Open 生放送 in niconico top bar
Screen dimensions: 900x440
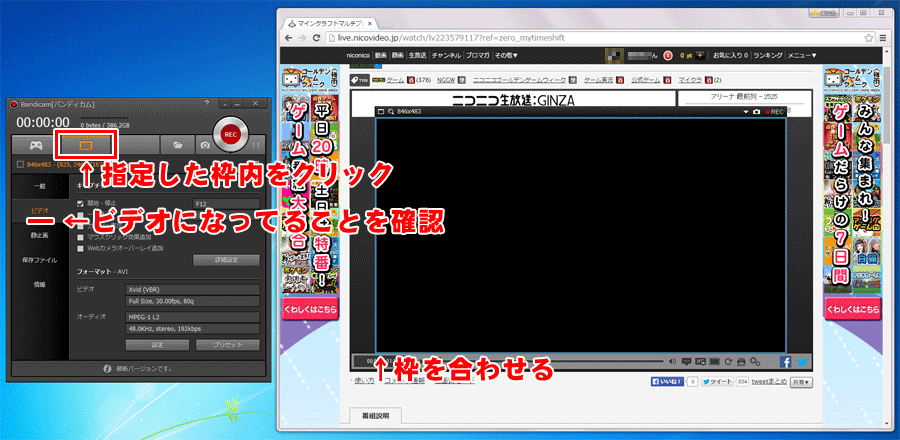pos(416,56)
